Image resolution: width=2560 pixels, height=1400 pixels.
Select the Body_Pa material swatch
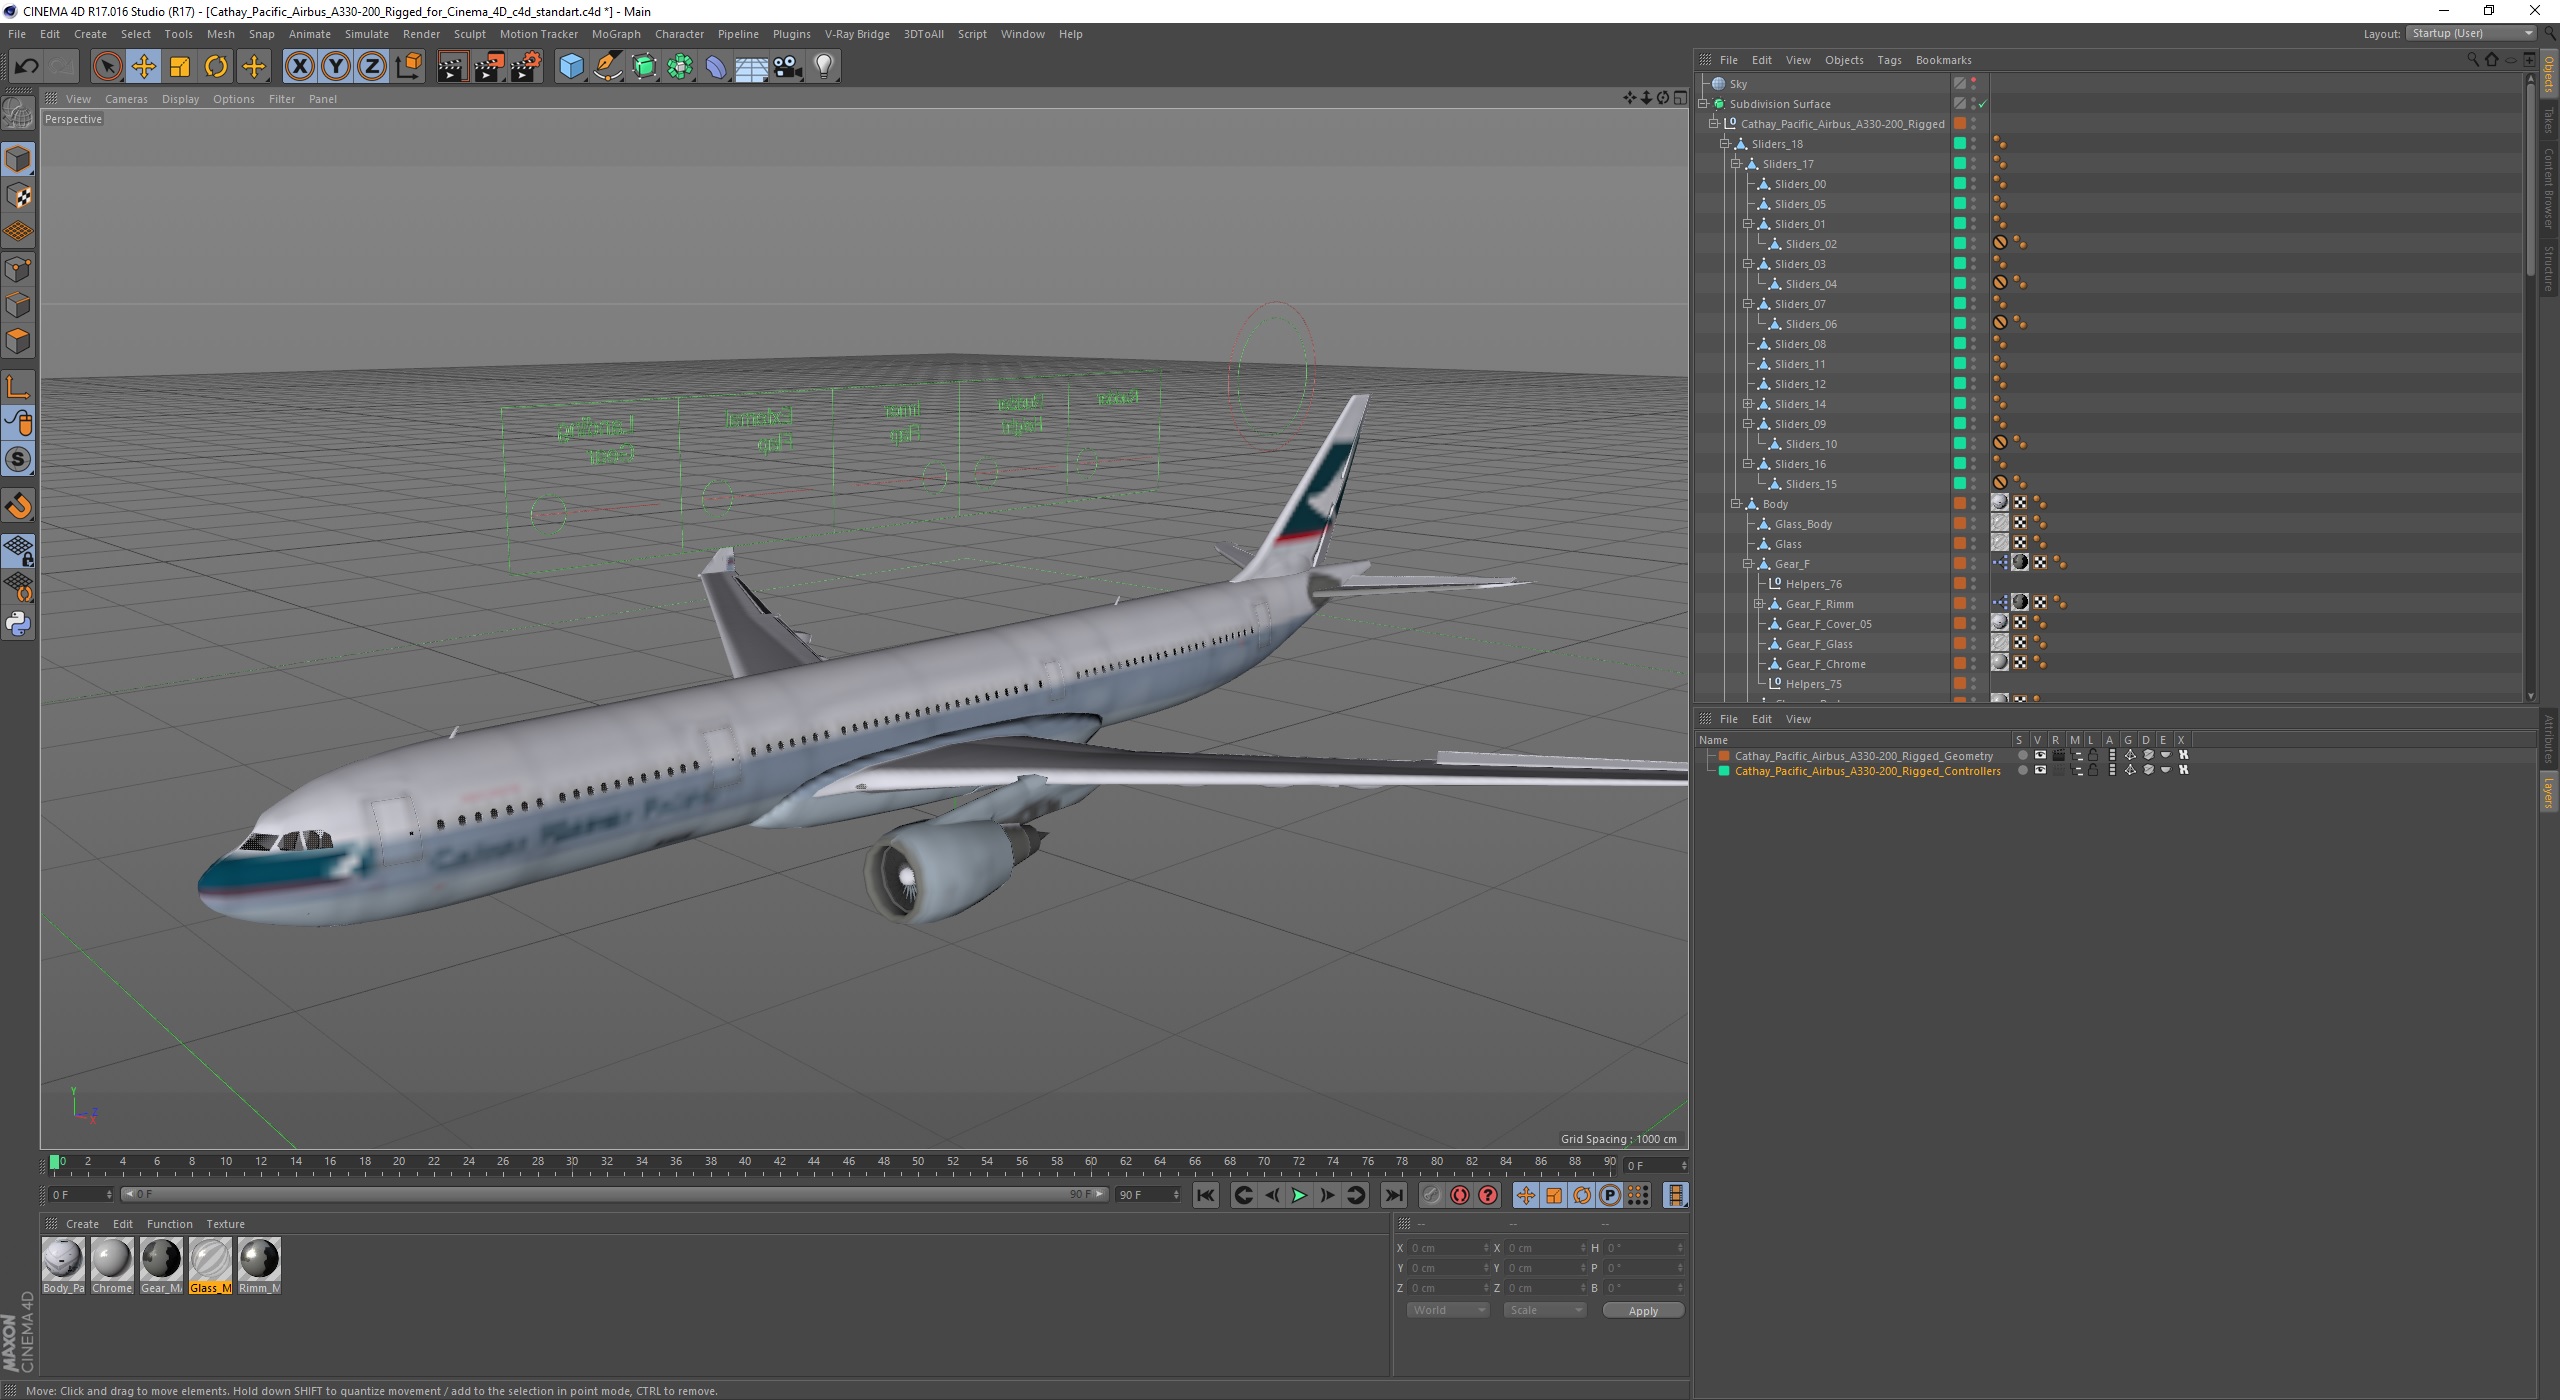coord(63,1265)
